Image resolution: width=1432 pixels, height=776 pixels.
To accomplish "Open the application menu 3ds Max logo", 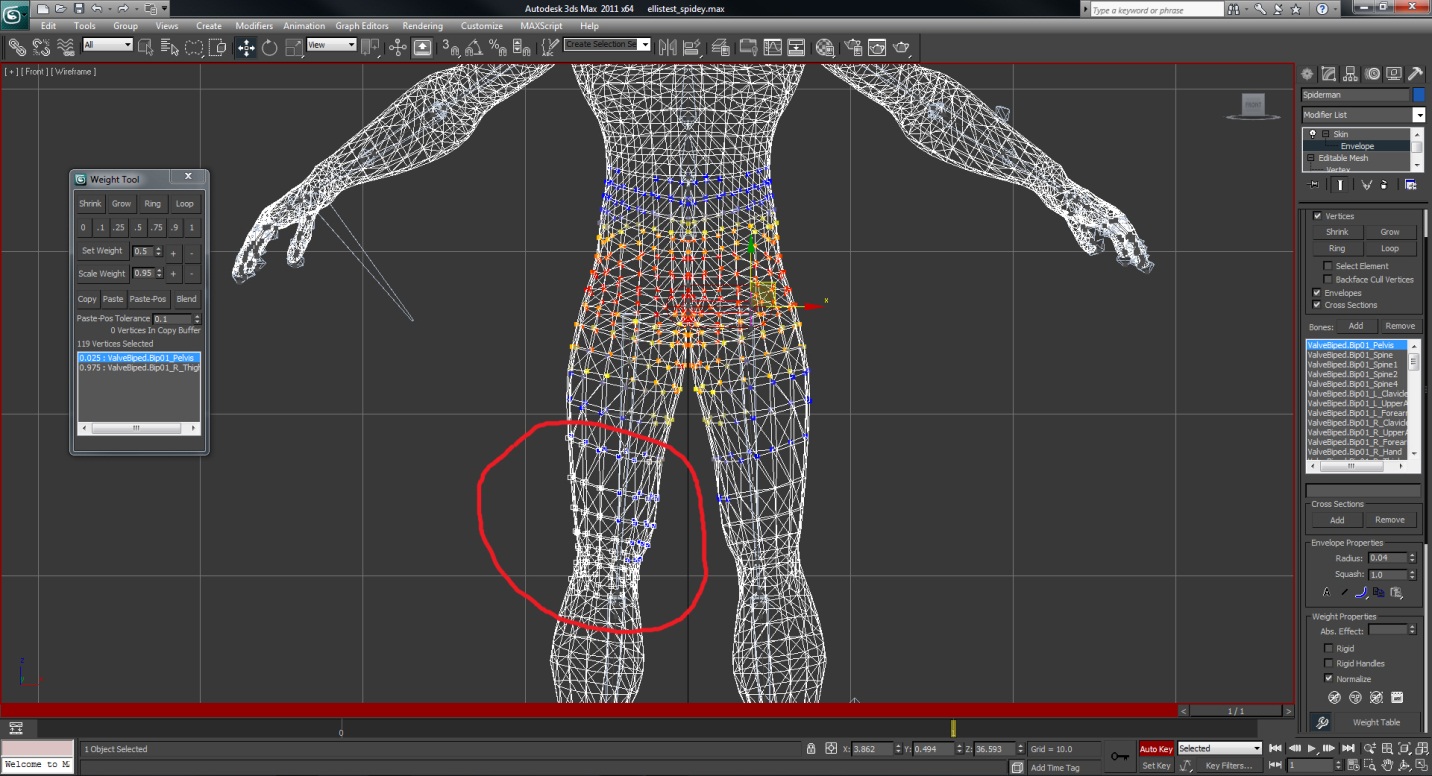I will coord(15,13).
